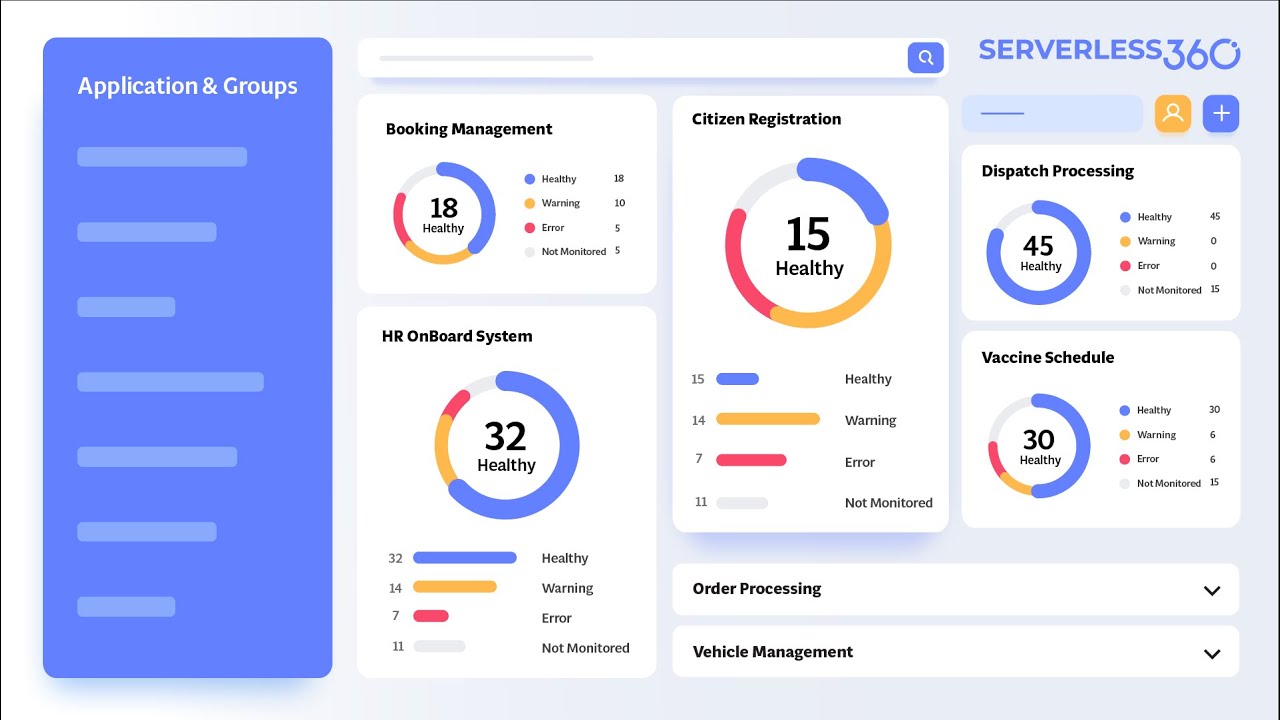Click the Dispatch Processing donut chart
Image resolution: width=1280 pixels, height=720 pixels.
pos(1039,253)
